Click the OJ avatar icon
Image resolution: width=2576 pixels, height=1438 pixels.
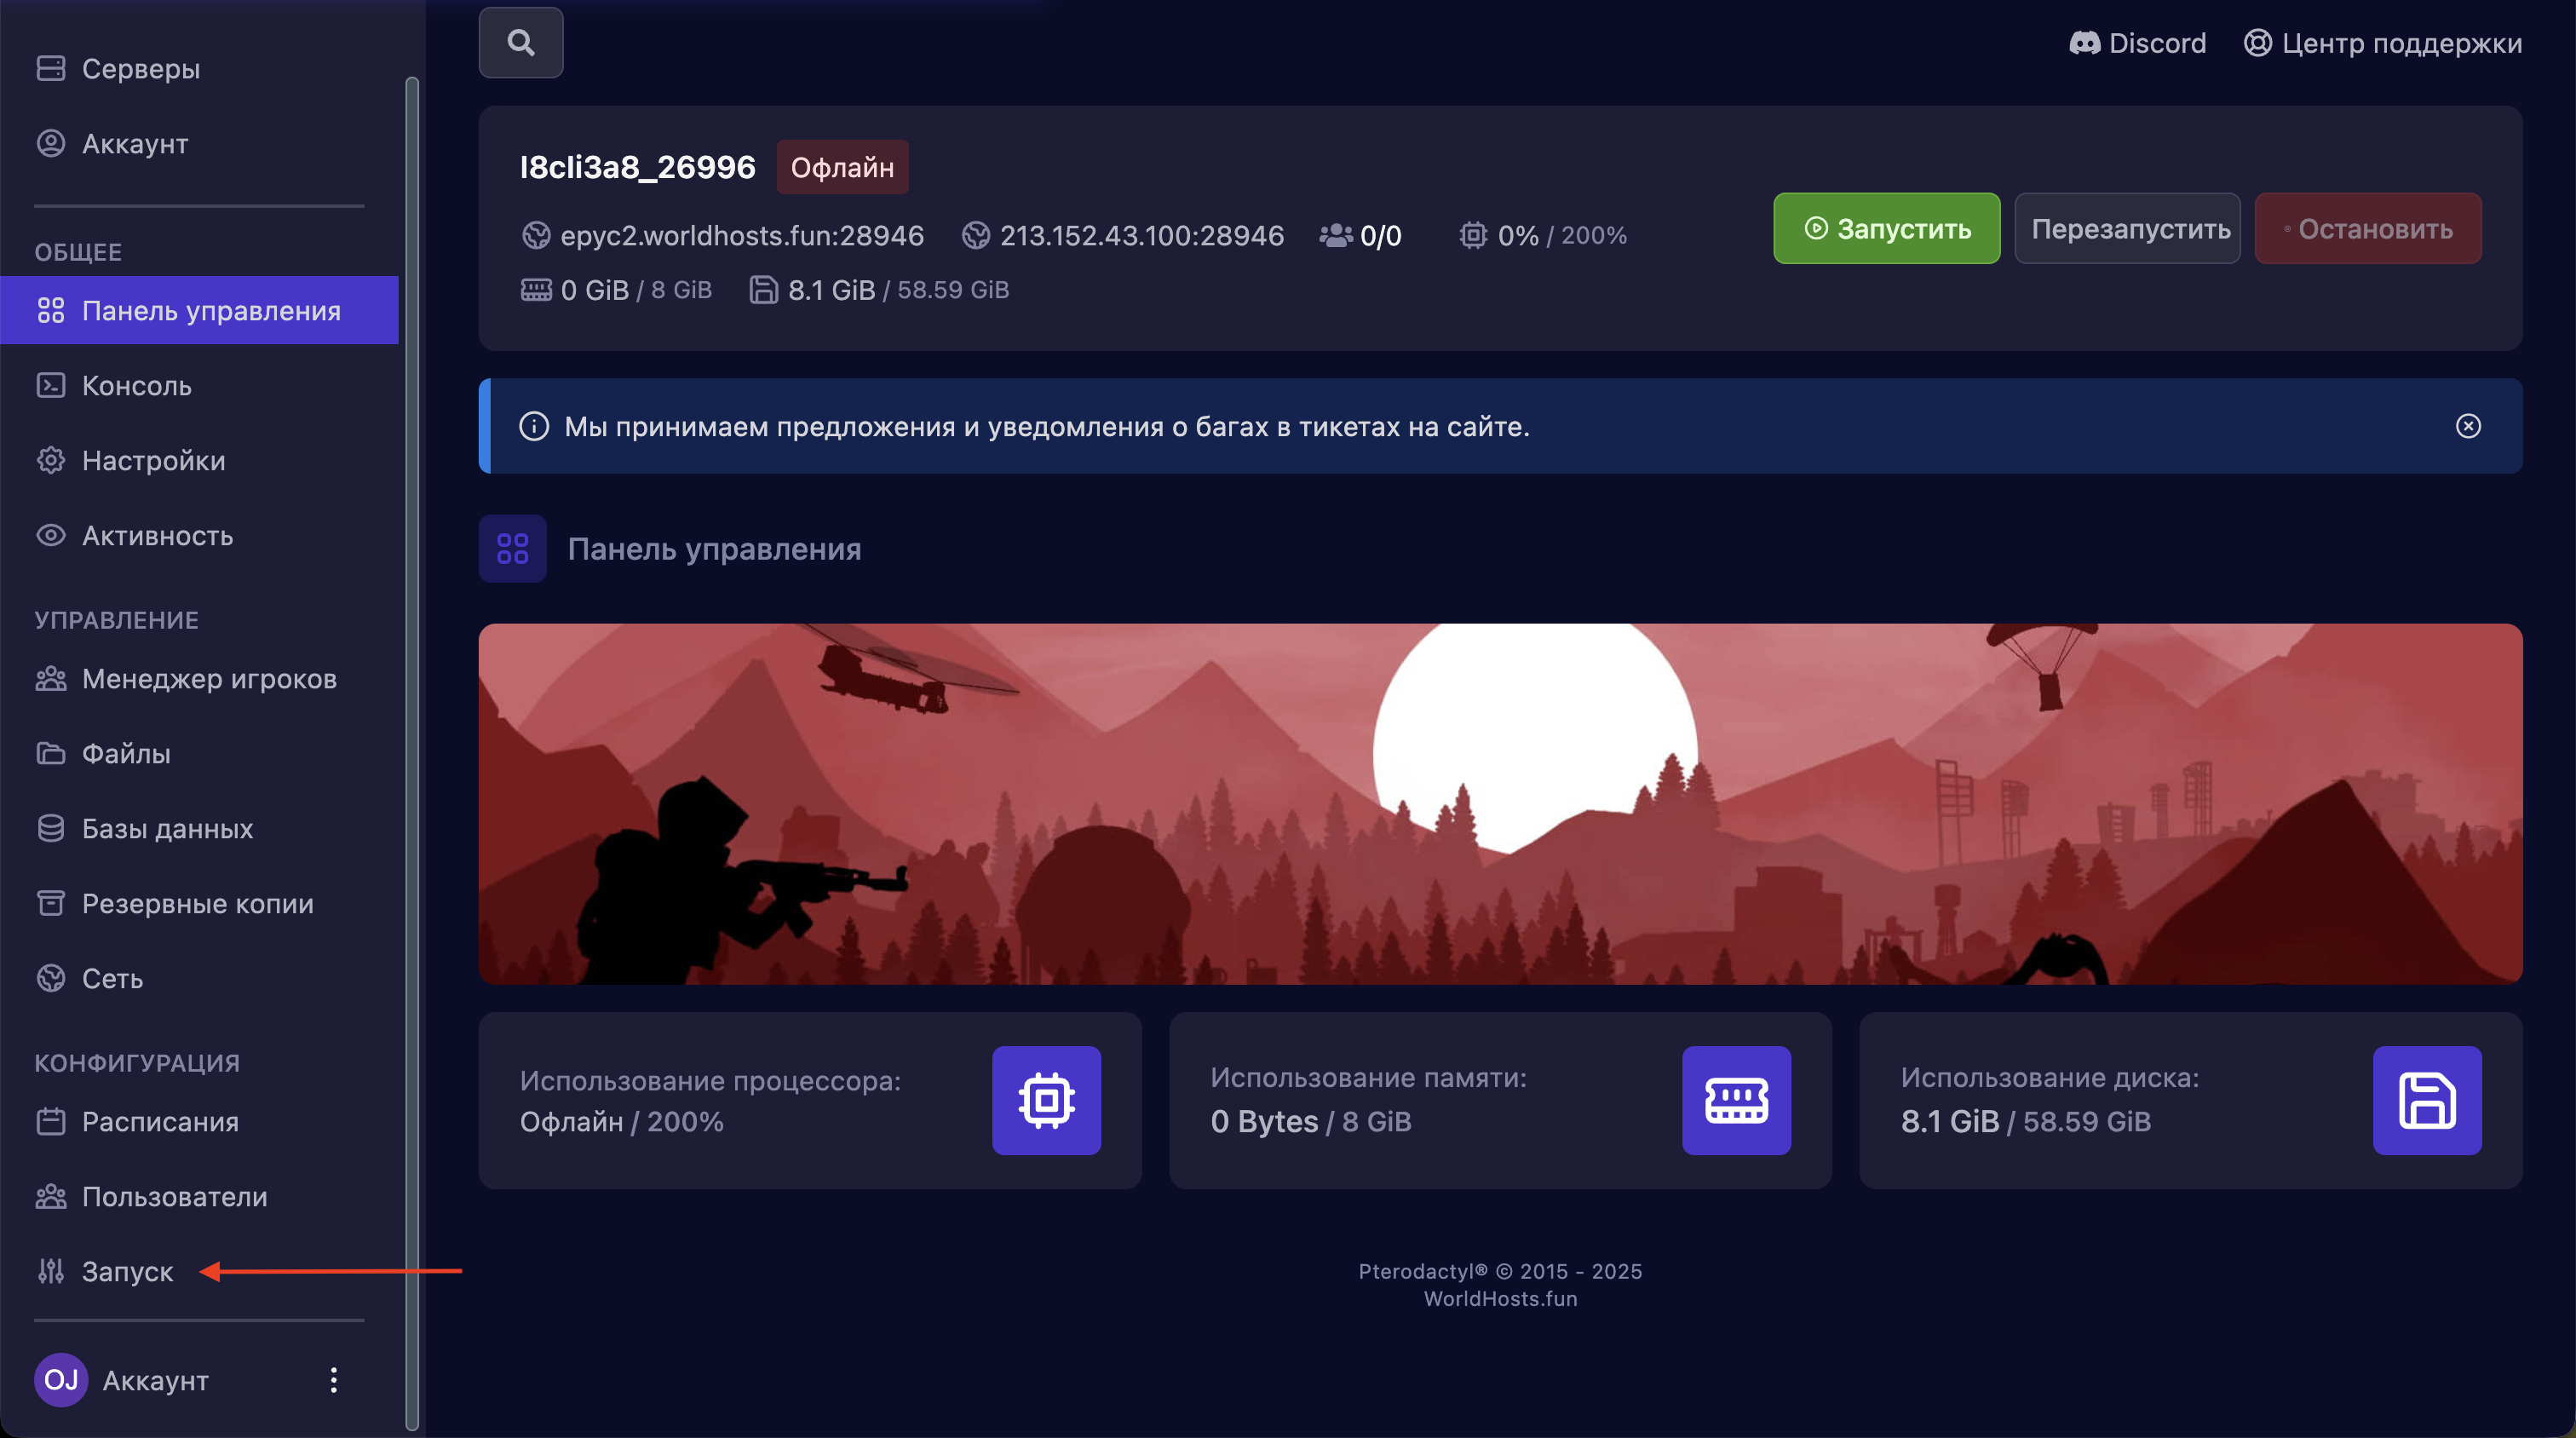pos(61,1380)
